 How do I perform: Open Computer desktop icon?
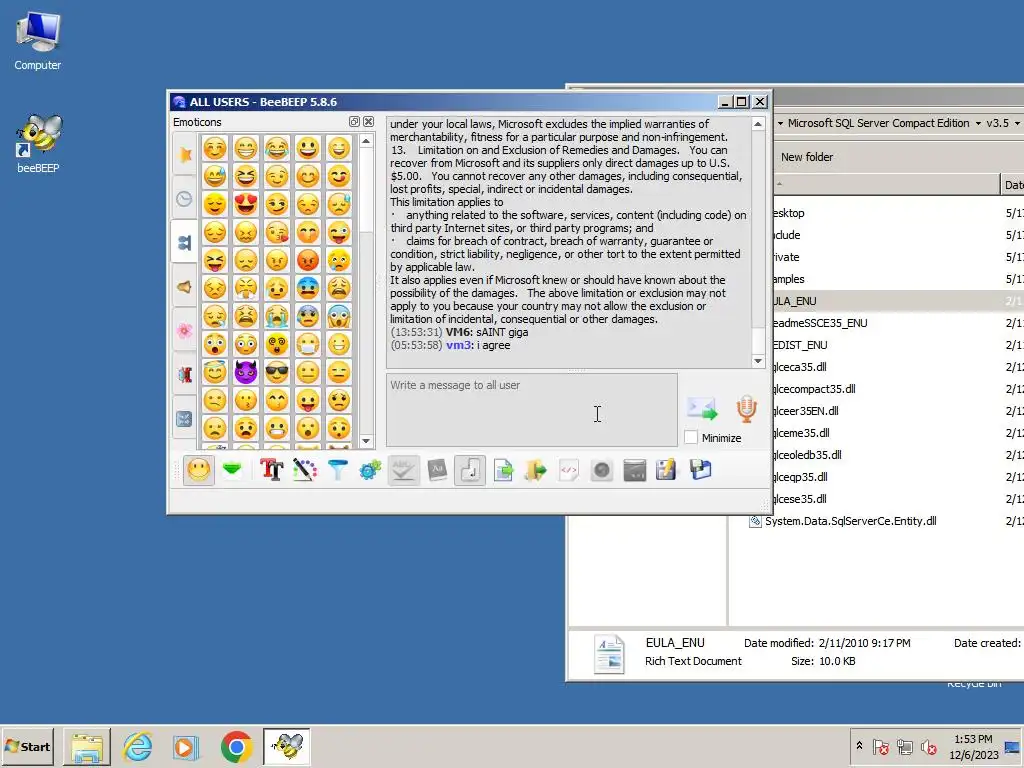point(38,41)
